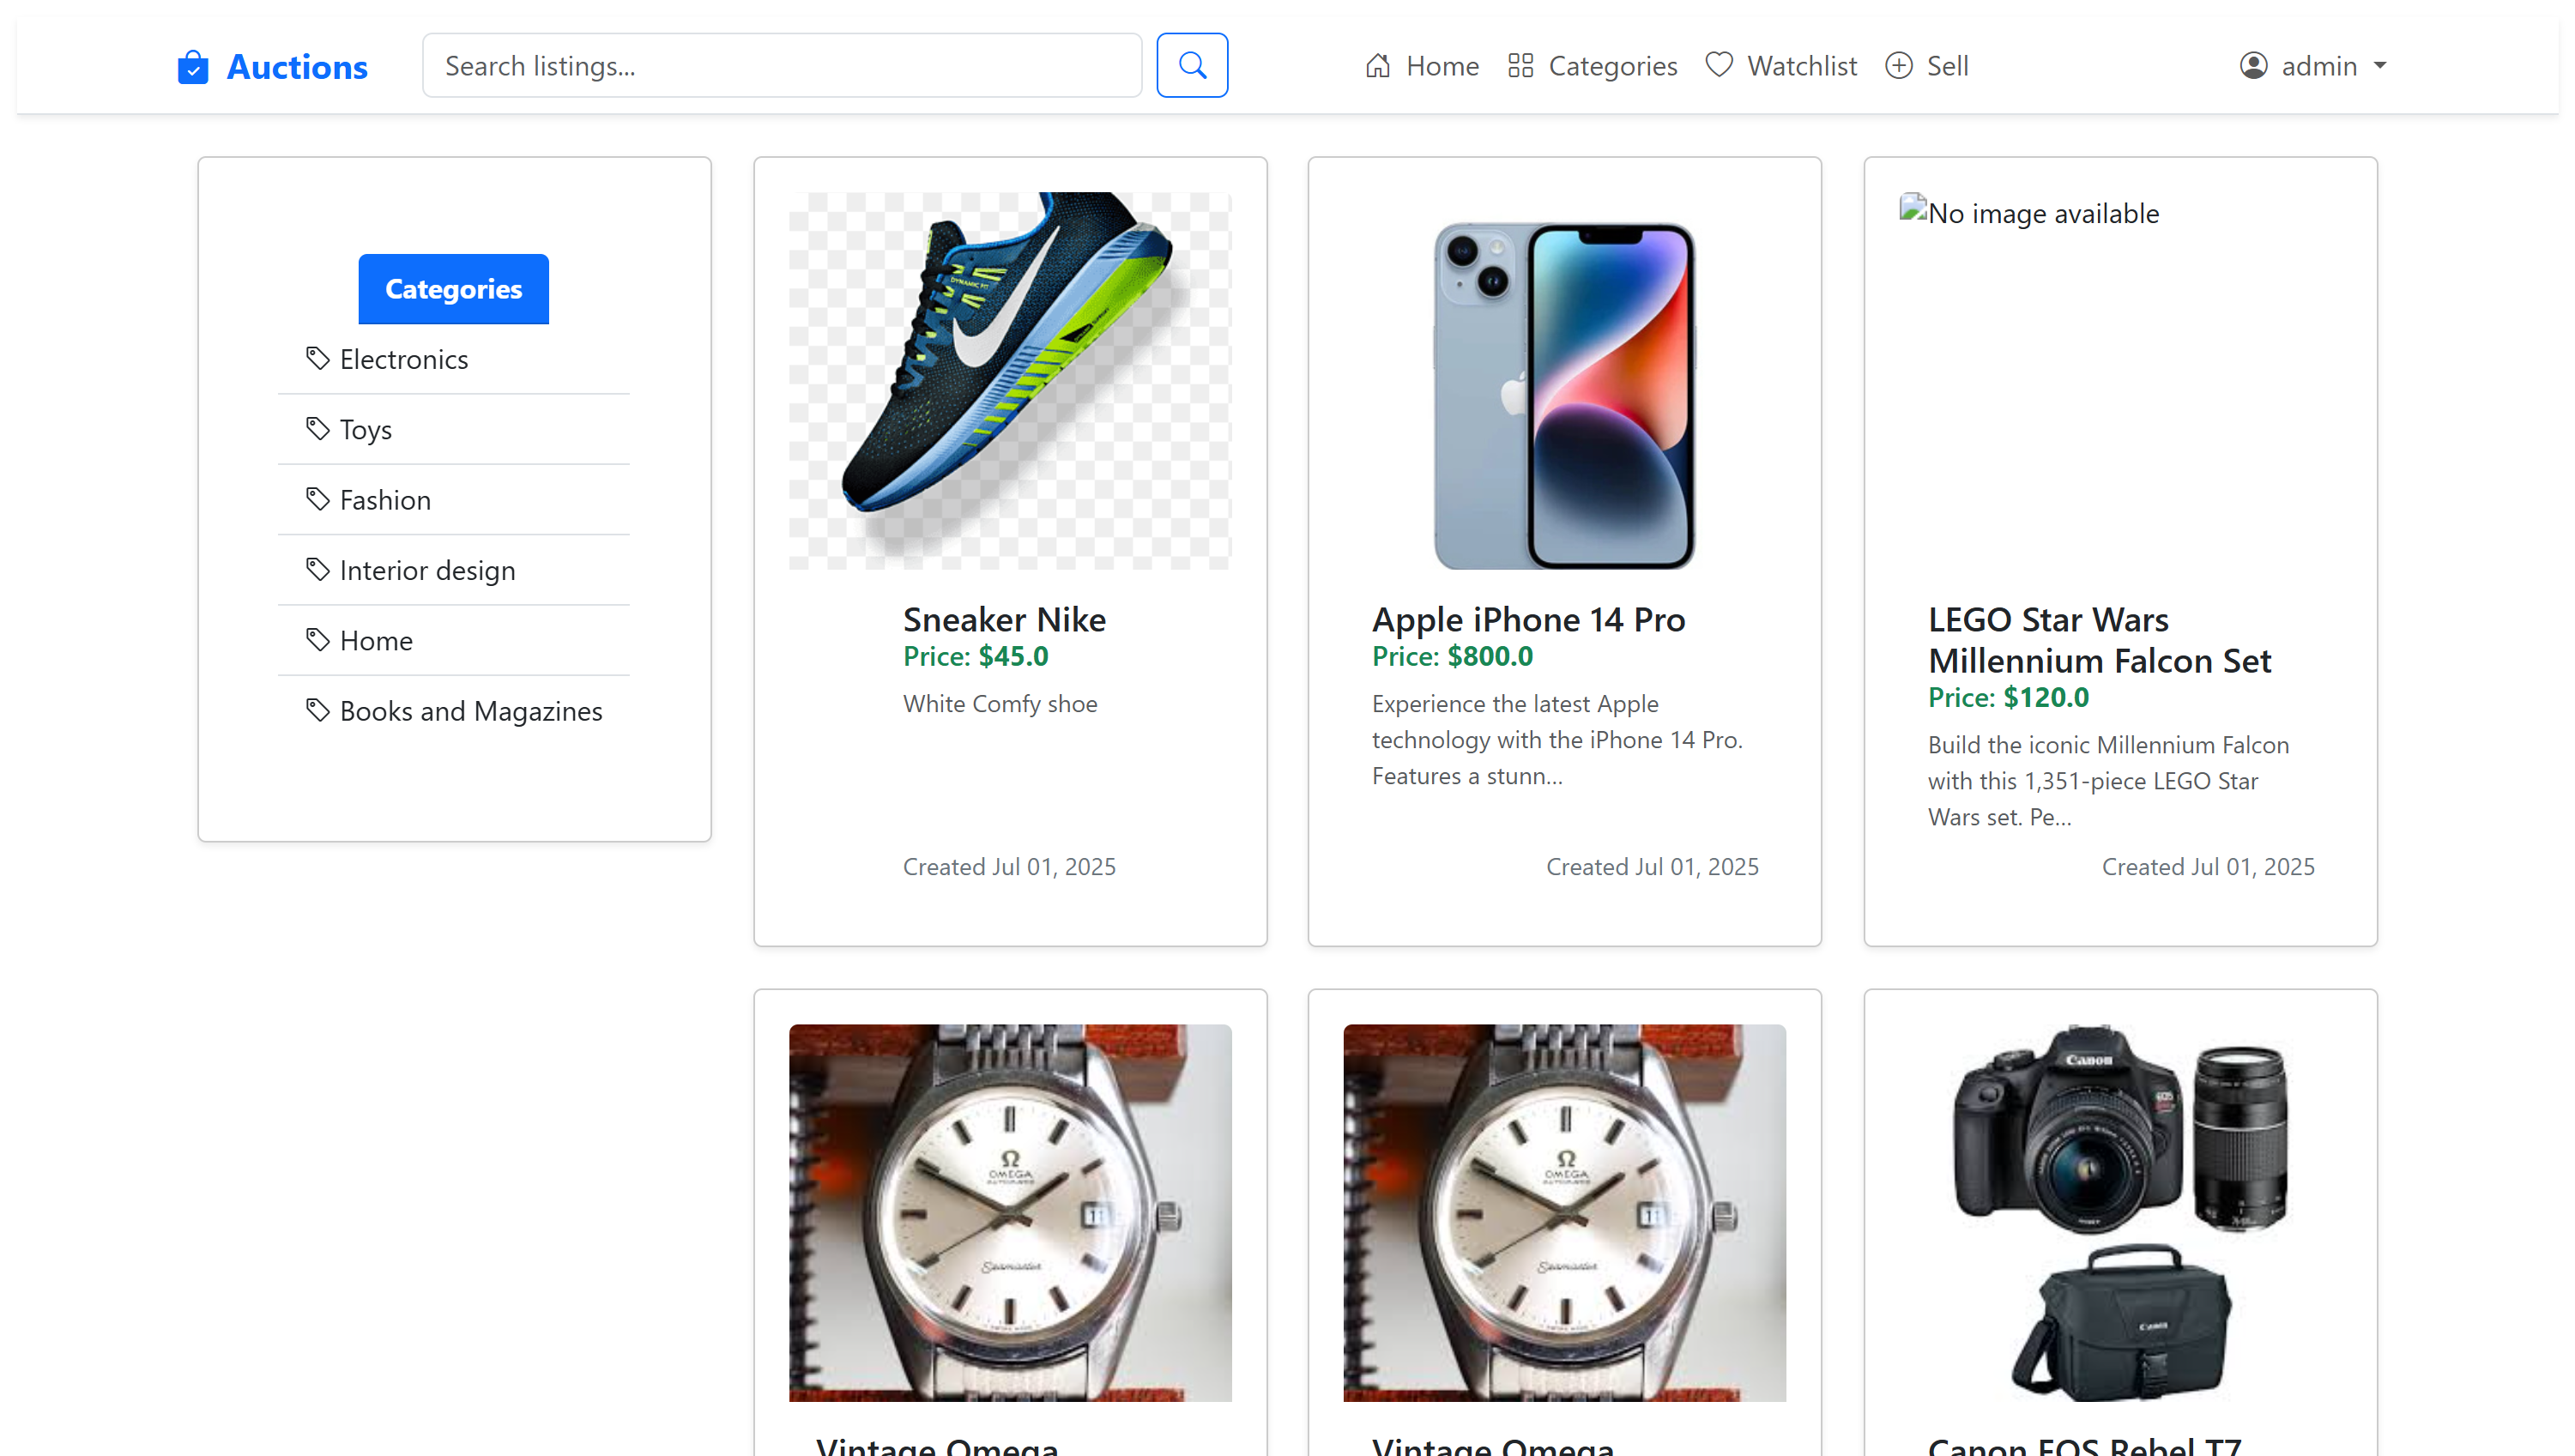2575x1456 pixels.
Task: Open the Watchlist navigation item
Action: click(1801, 65)
